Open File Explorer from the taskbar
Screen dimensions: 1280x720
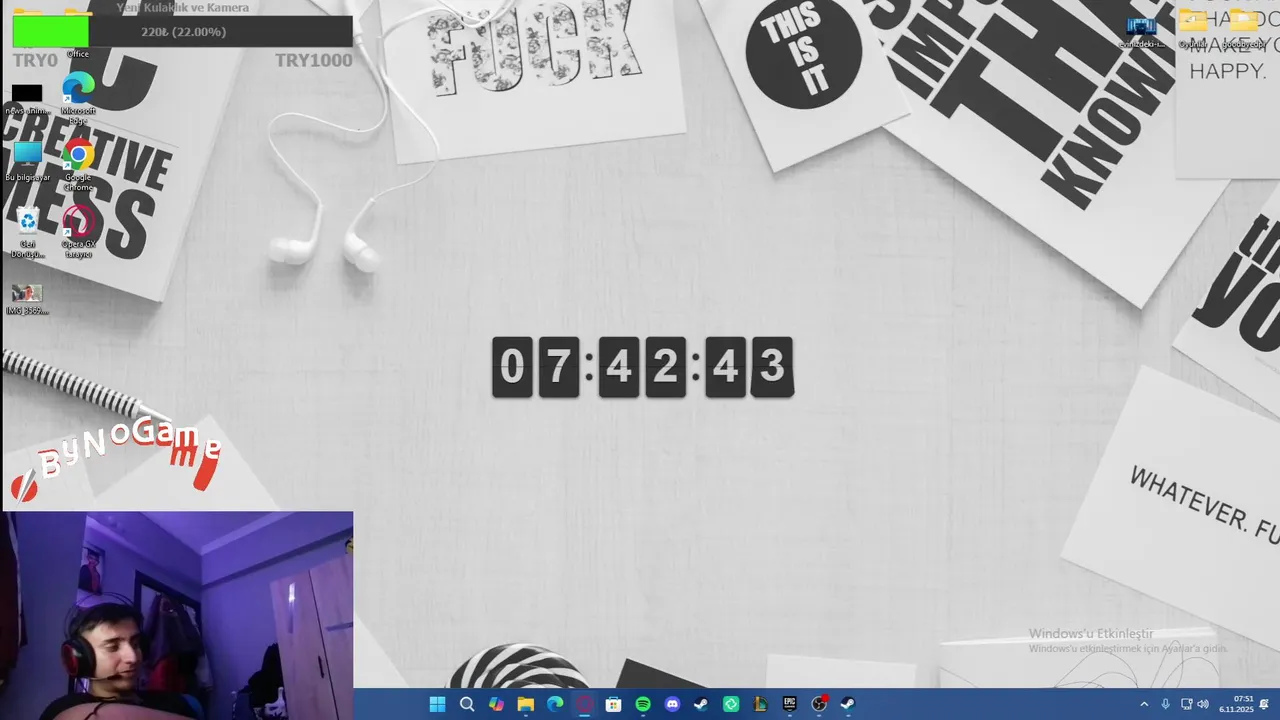pyautogui.click(x=526, y=704)
